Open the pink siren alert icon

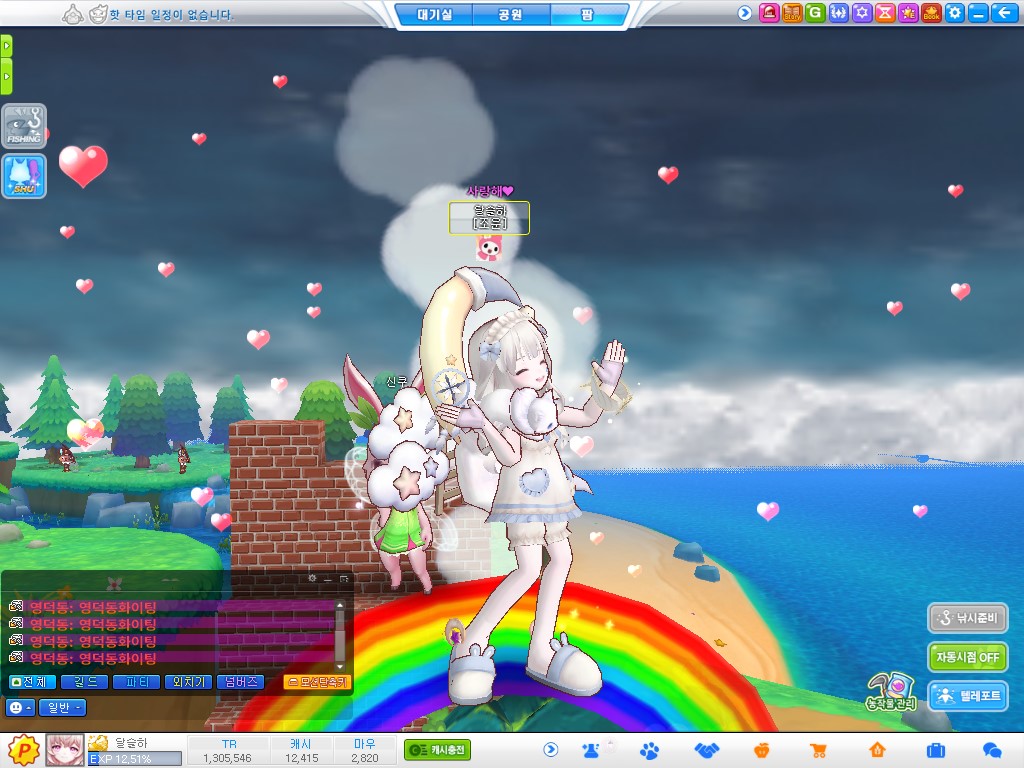point(769,13)
